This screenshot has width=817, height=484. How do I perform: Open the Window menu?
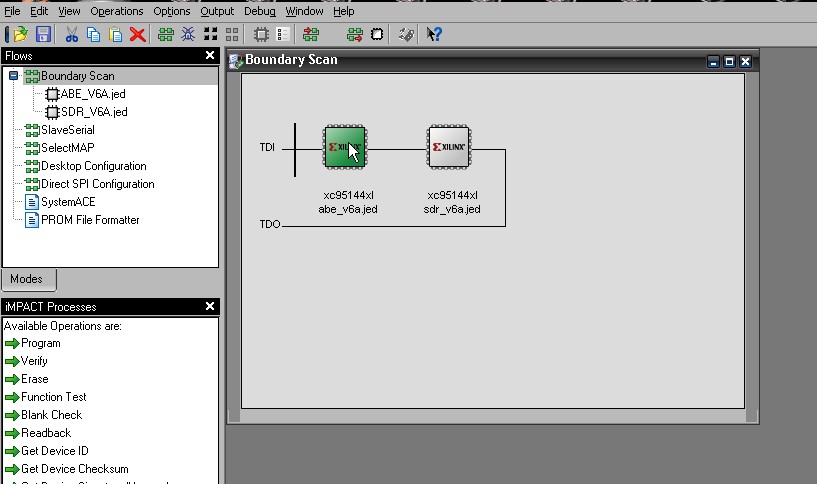(x=304, y=11)
